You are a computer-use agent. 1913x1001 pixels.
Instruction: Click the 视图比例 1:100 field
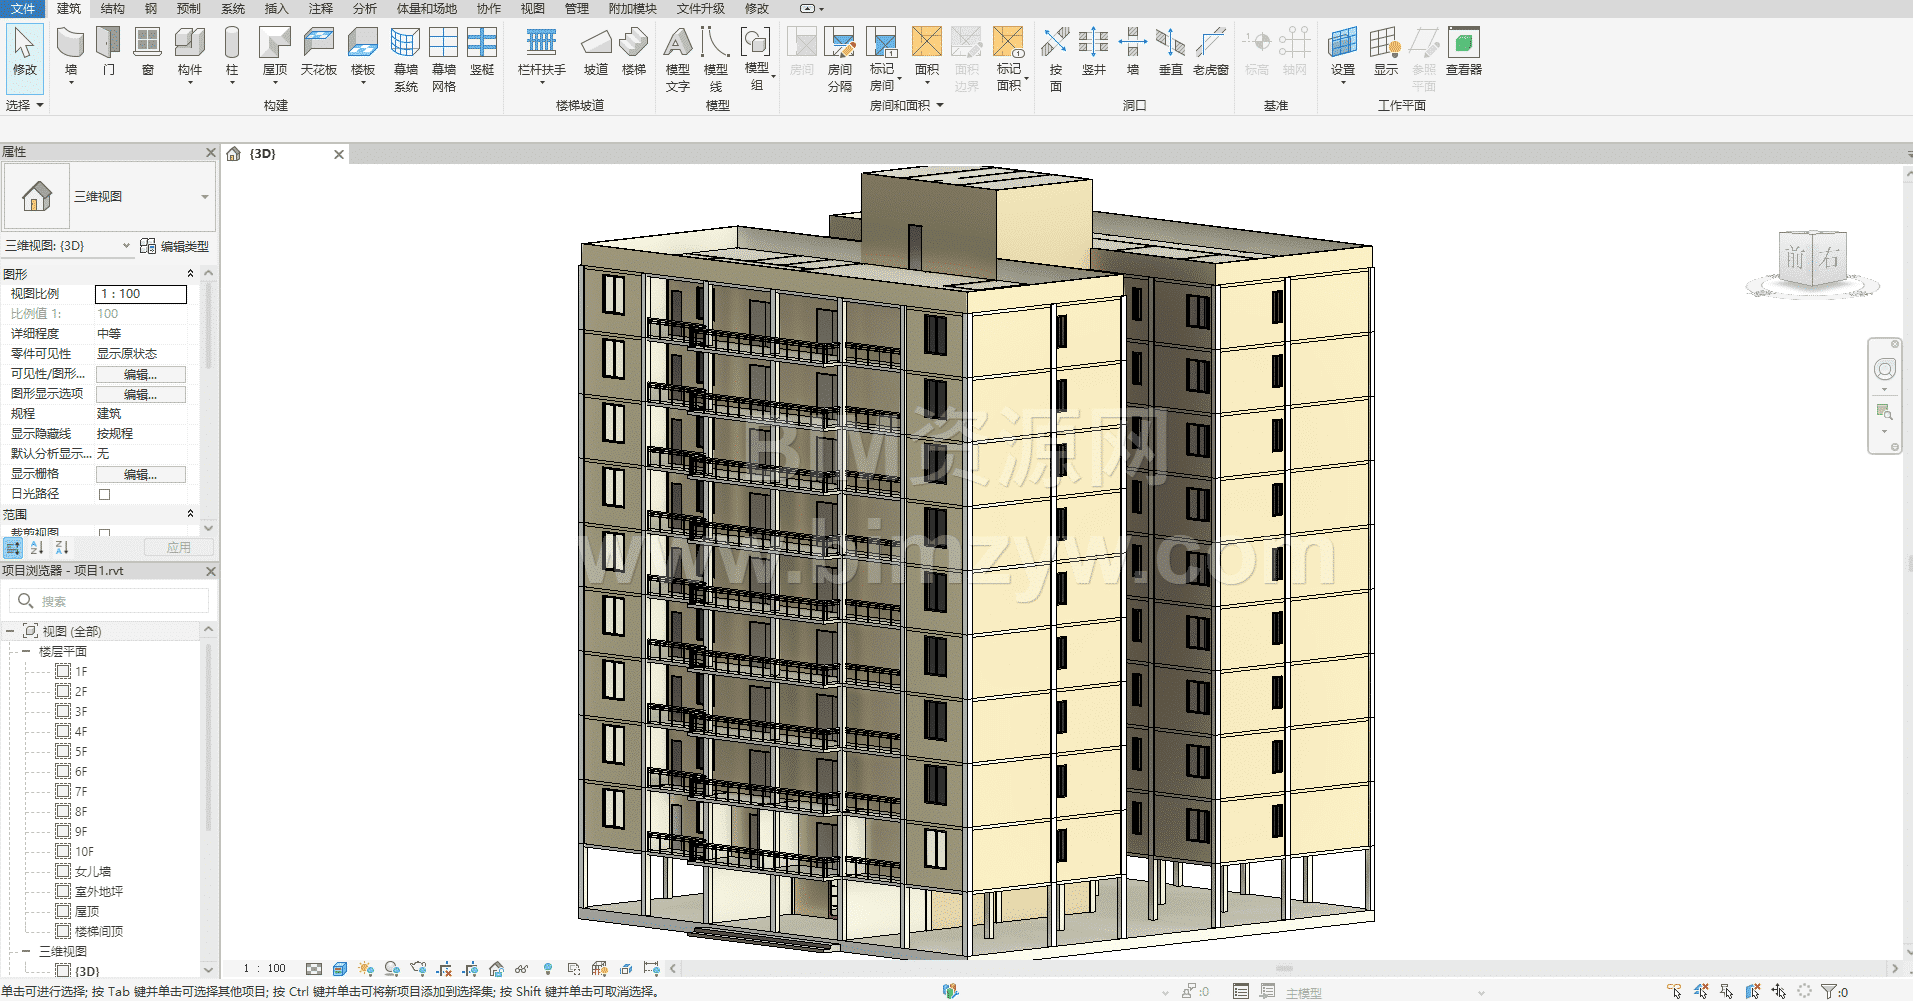pos(140,294)
